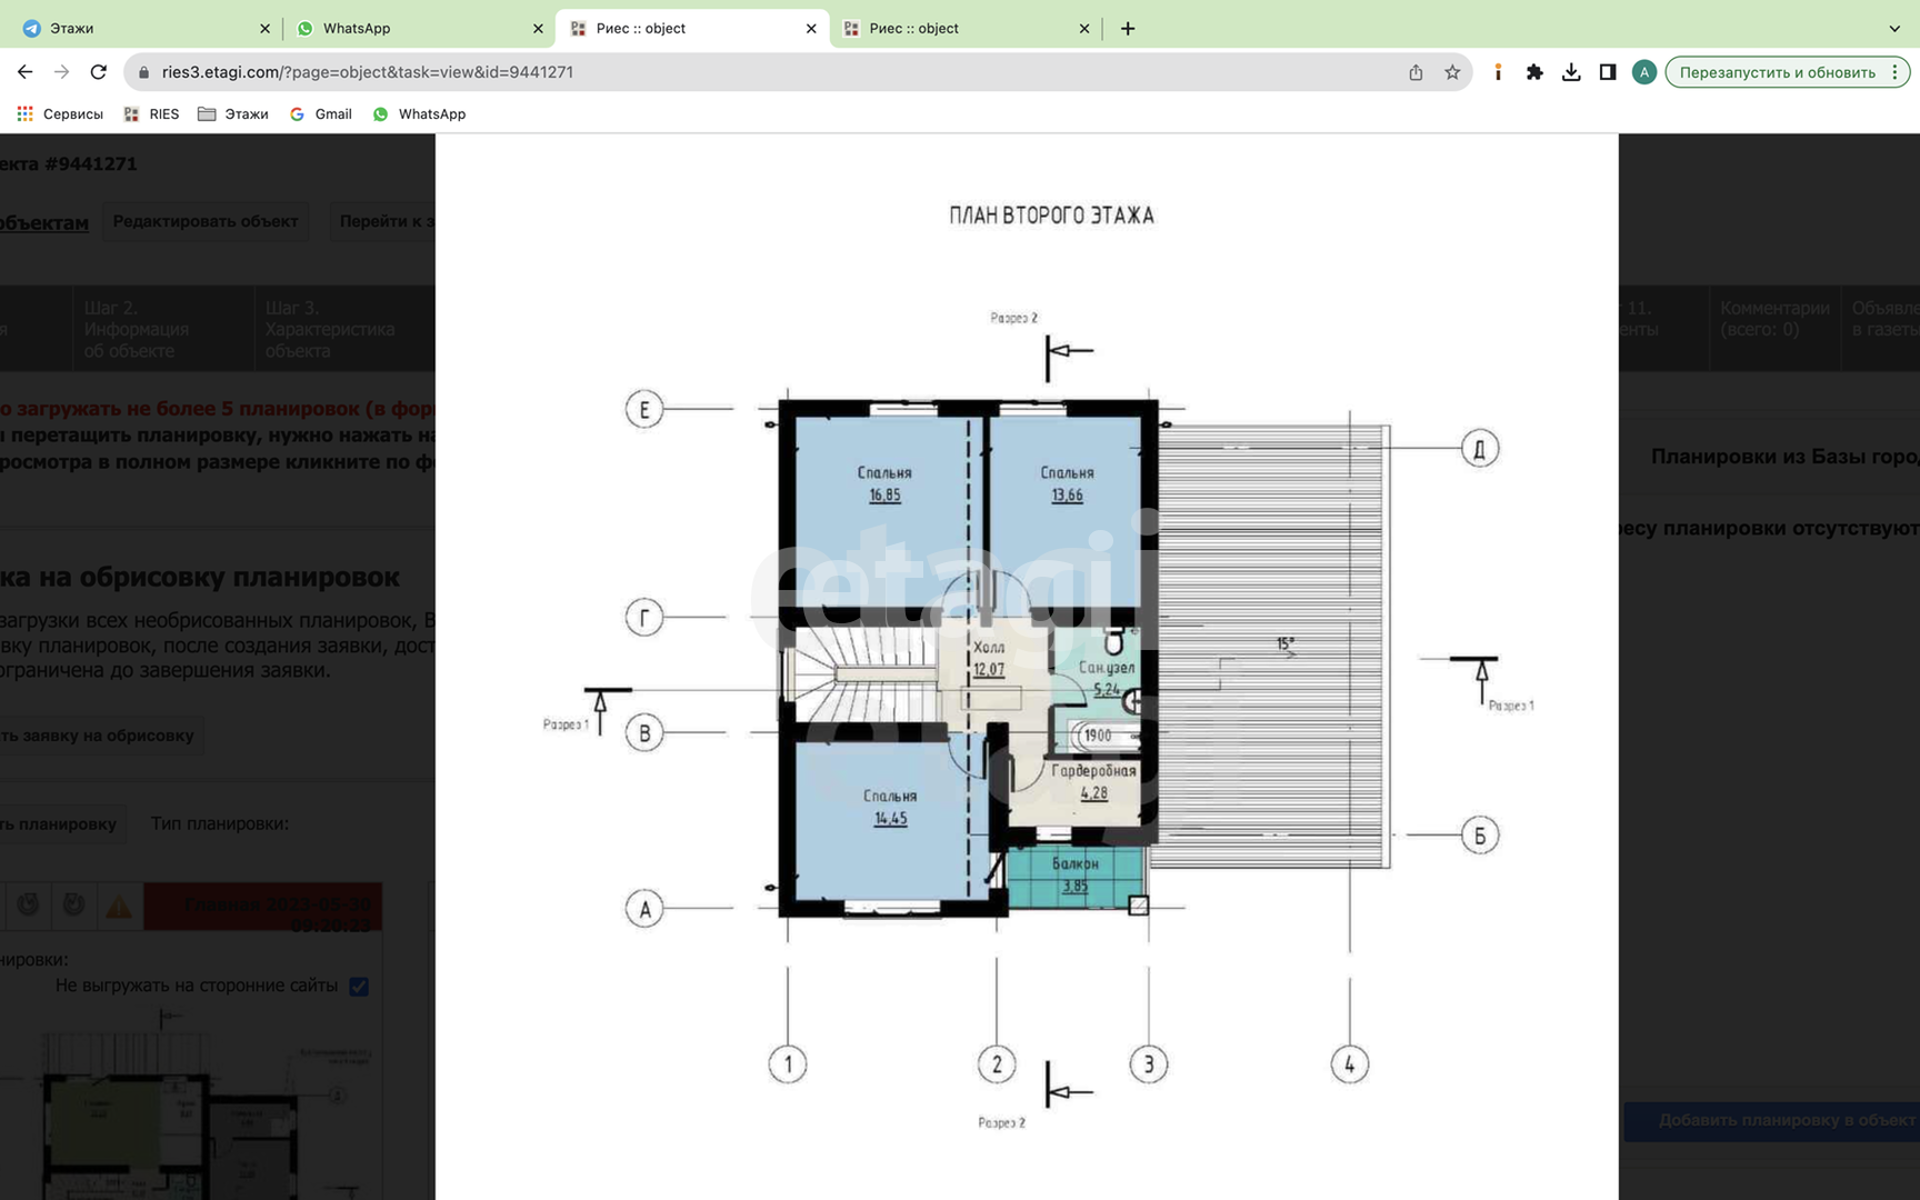
Task: Close the active Риес :: object tab
Action: click(x=811, y=28)
